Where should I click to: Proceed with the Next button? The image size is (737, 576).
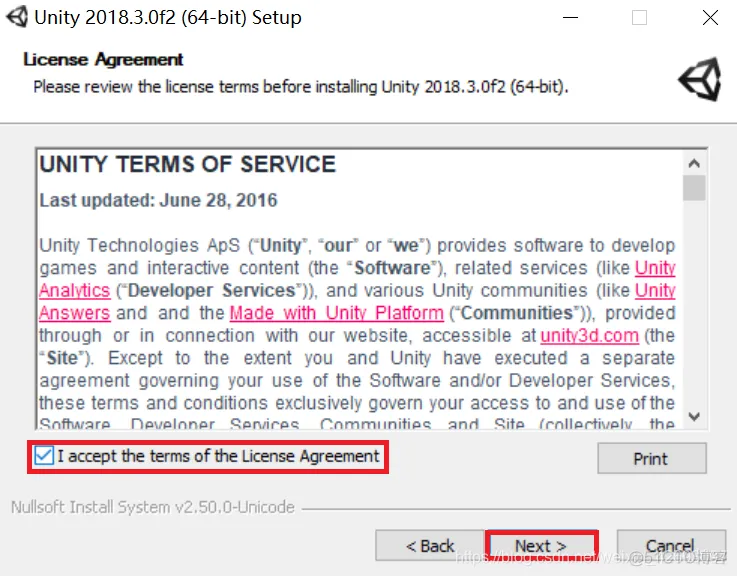tap(541, 545)
